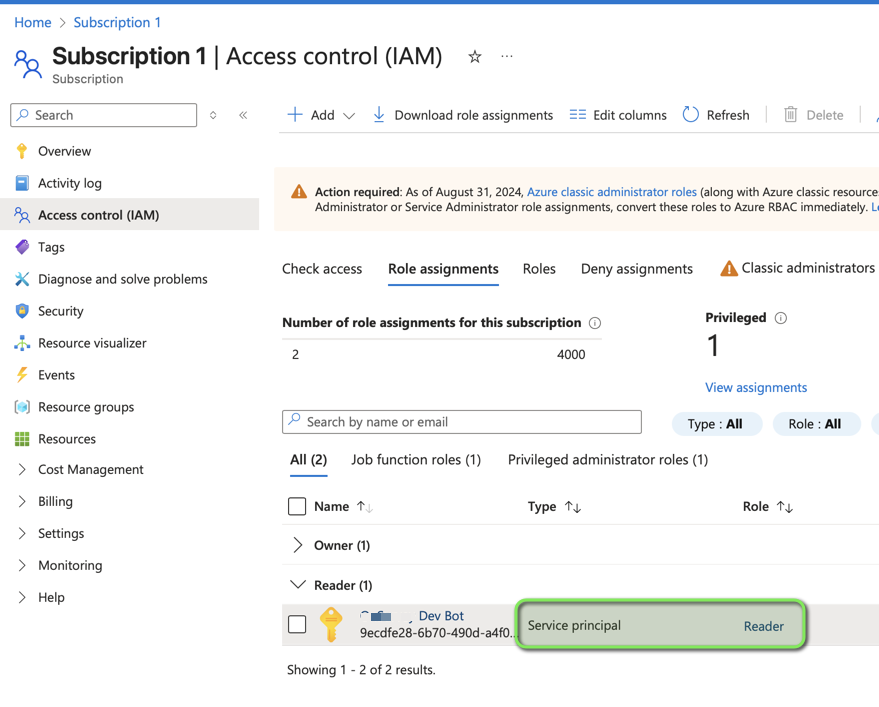Check the Dev Bot row checkbox
The width and height of the screenshot is (879, 707).
click(297, 625)
